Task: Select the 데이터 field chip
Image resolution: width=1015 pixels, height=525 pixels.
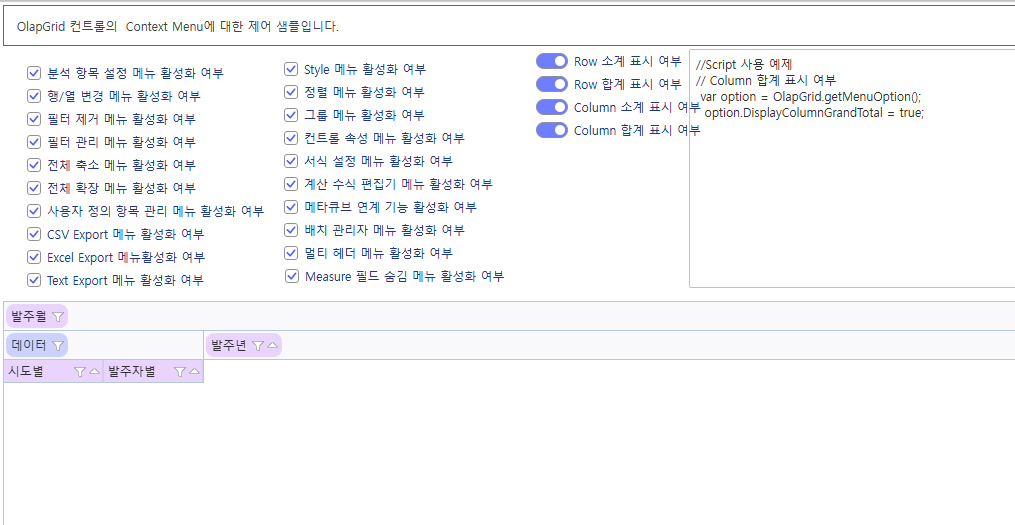Action: point(37,346)
